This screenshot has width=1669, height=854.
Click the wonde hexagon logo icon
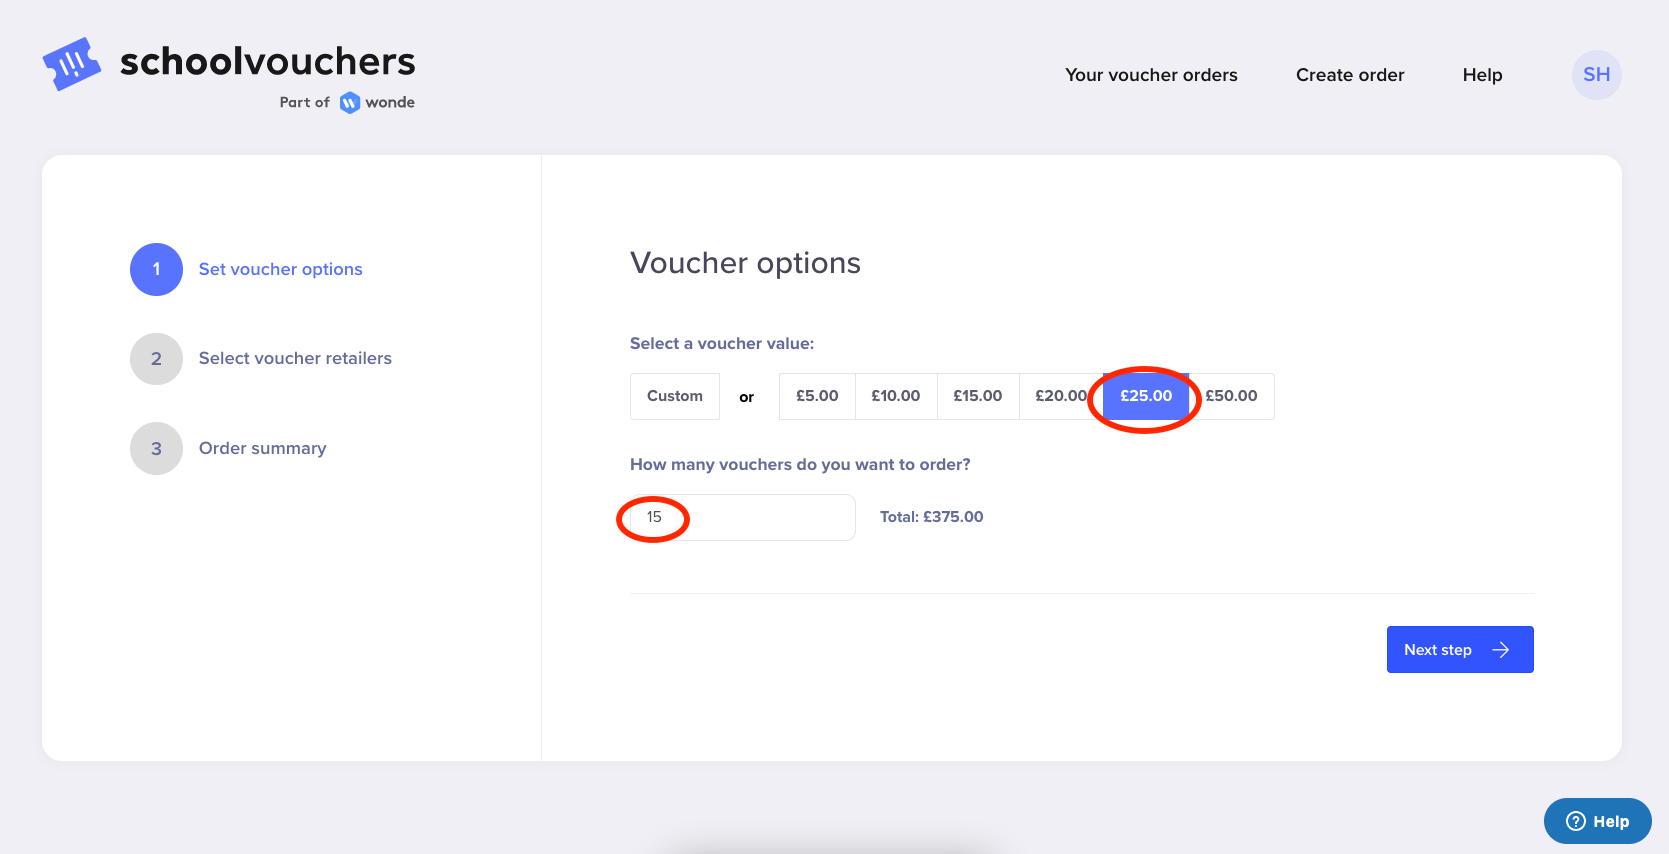pyautogui.click(x=349, y=103)
